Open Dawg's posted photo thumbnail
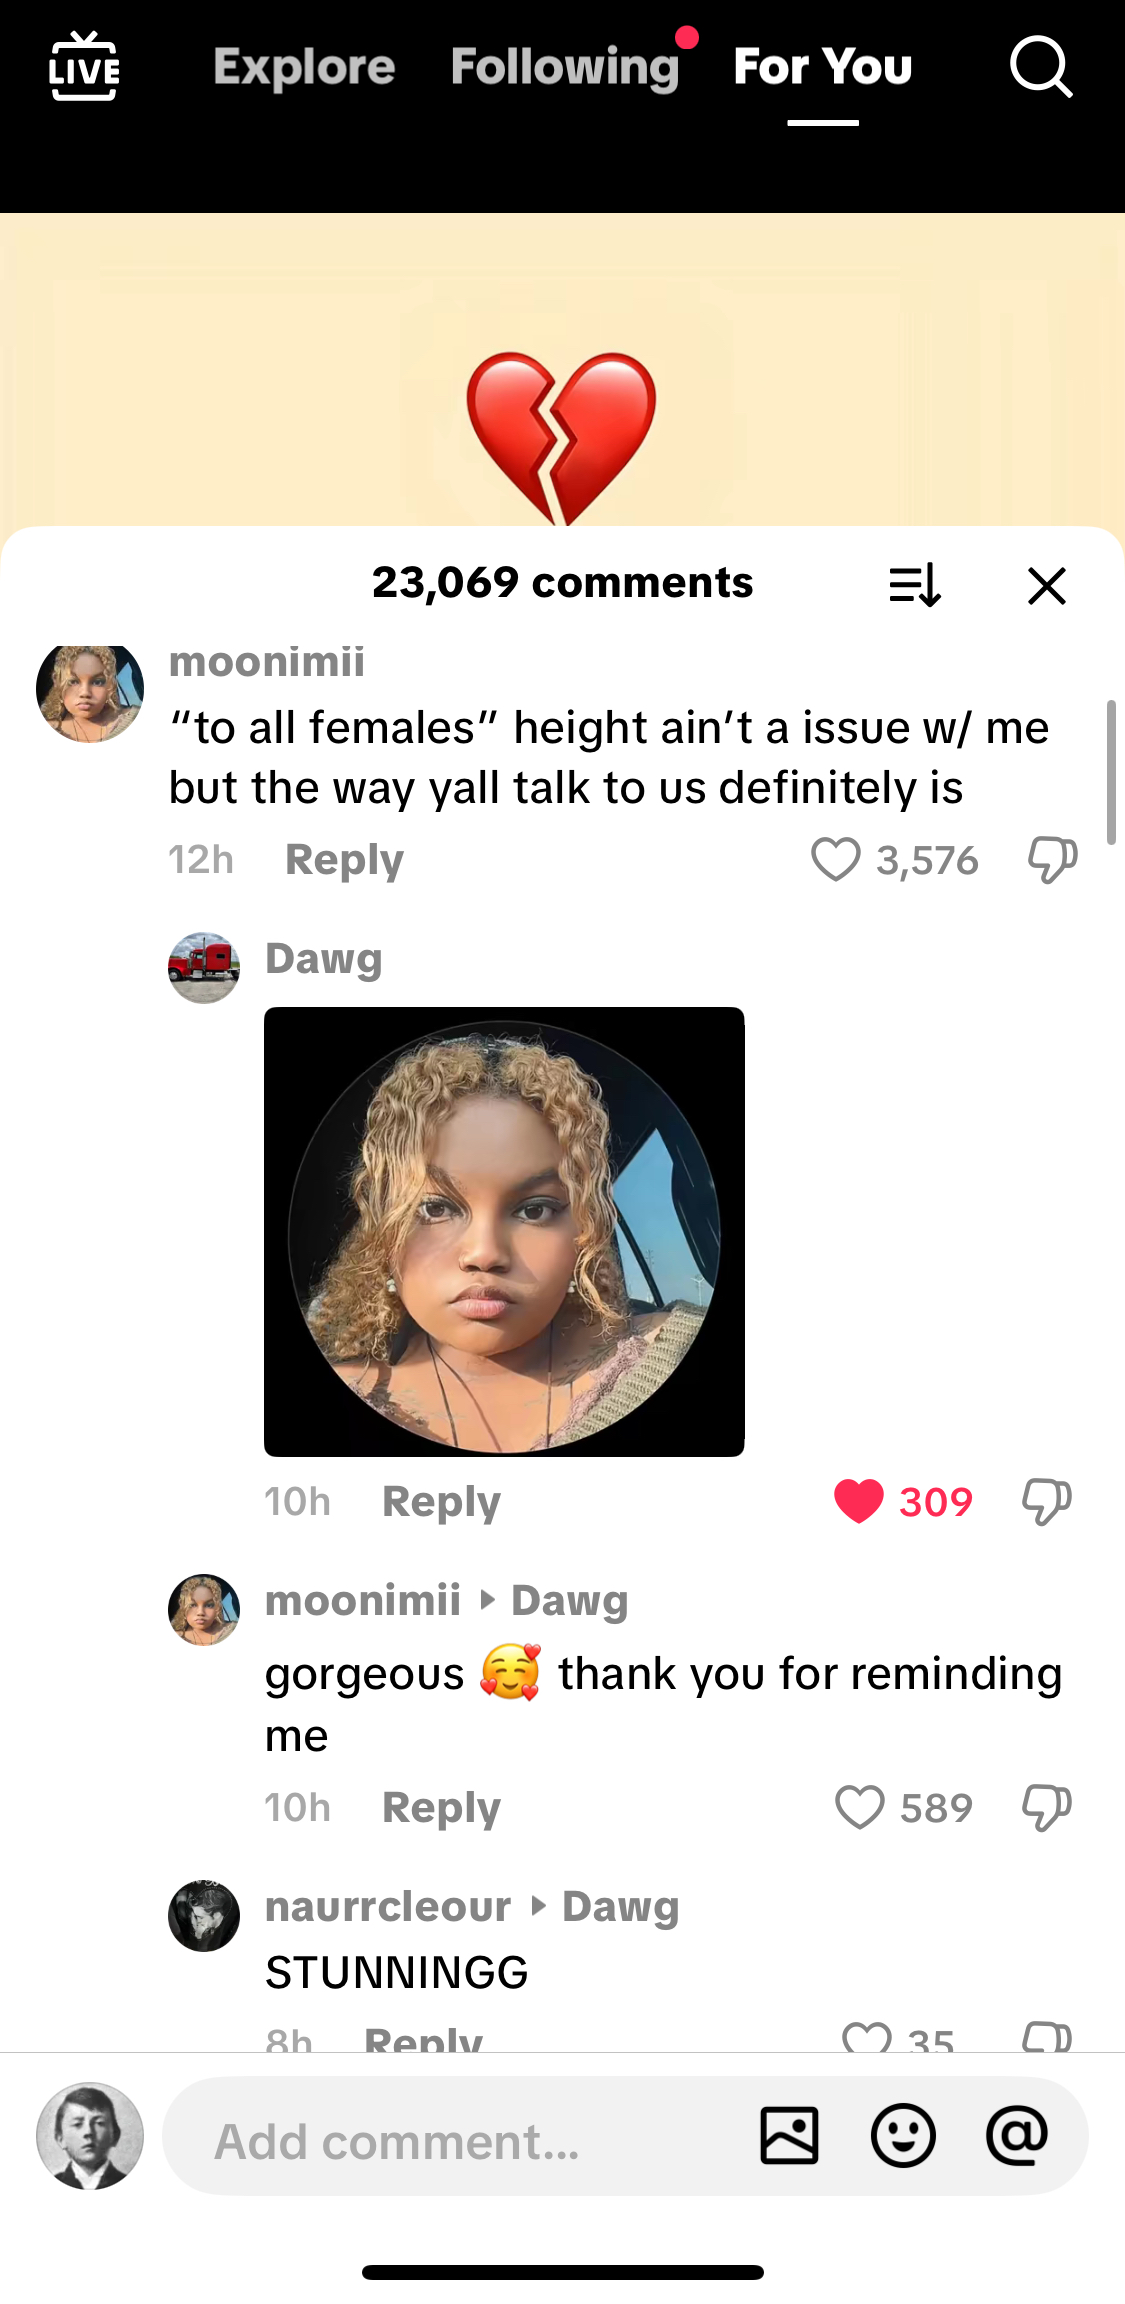The image size is (1125, 2304). coord(504,1231)
